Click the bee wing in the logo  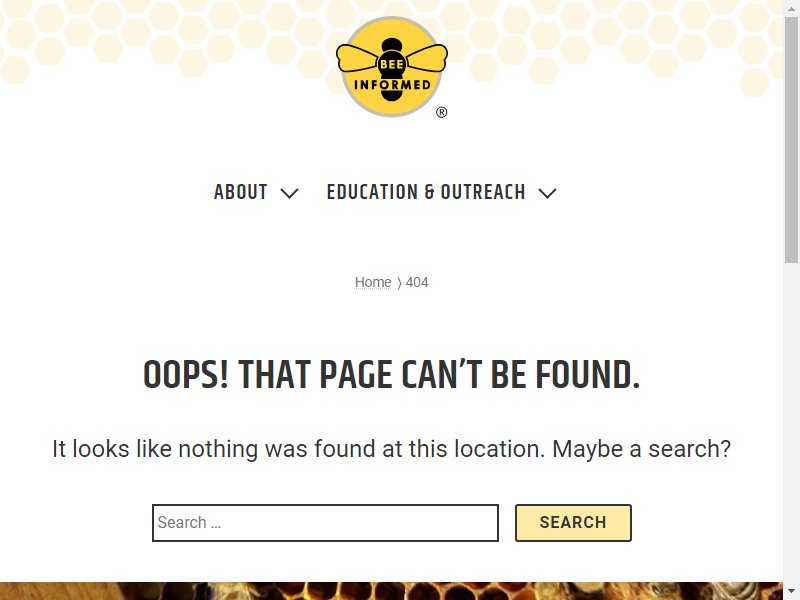(x=358, y=58)
